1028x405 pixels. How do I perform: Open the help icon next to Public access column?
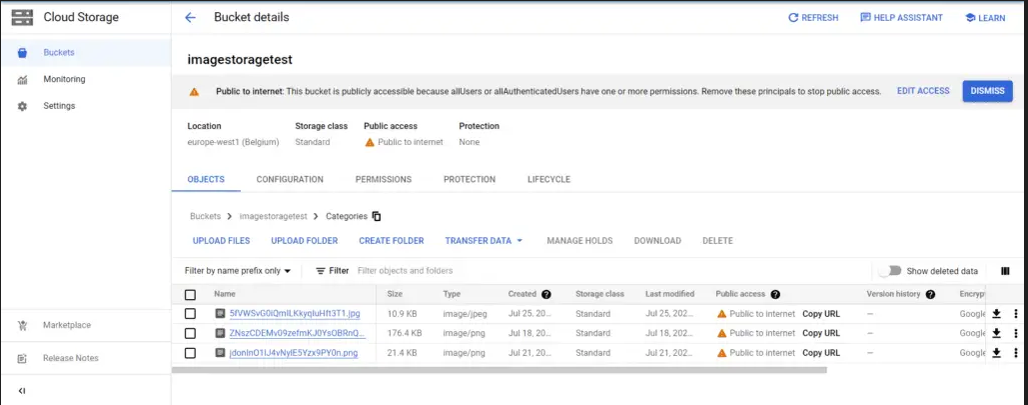click(775, 295)
